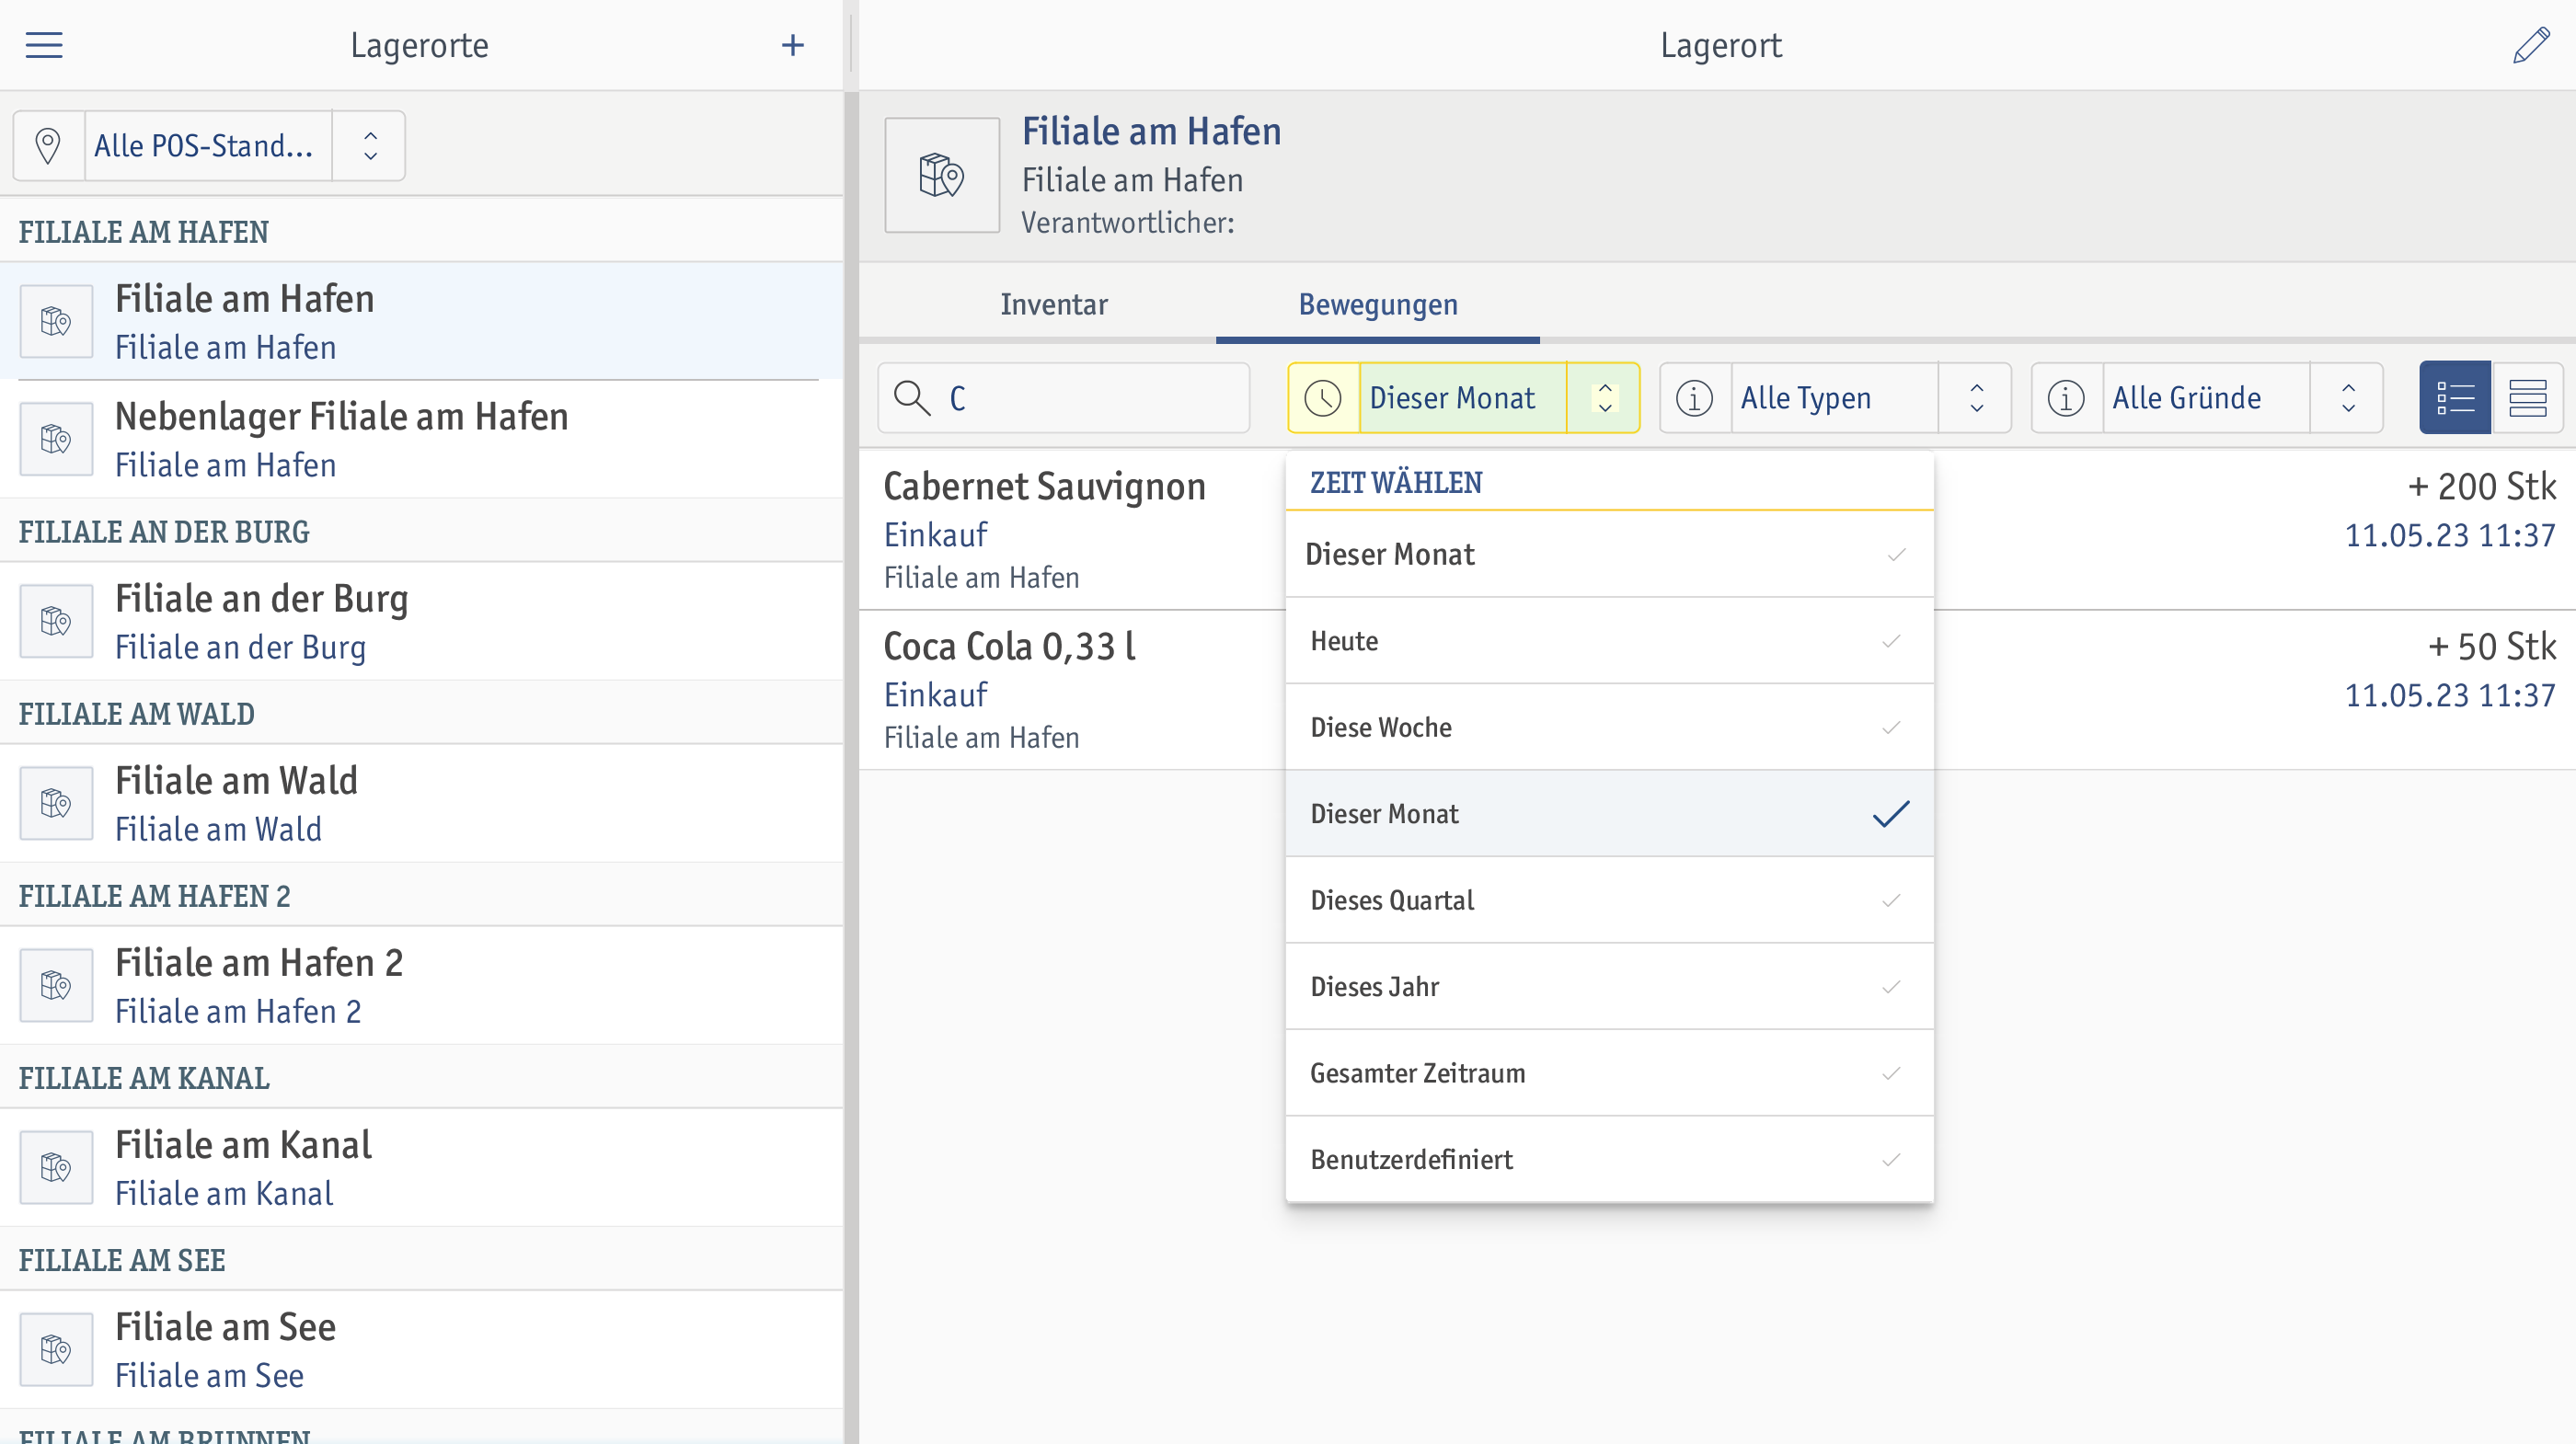Choose Heute in the time menu
Screen dimensions: 2576x1444
click(1609, 641)
